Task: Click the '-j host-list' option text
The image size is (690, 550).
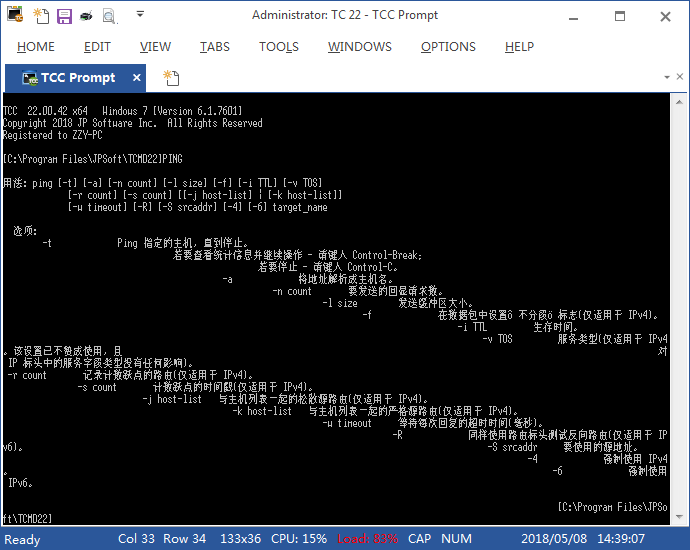Action: [x=172, y=400]
